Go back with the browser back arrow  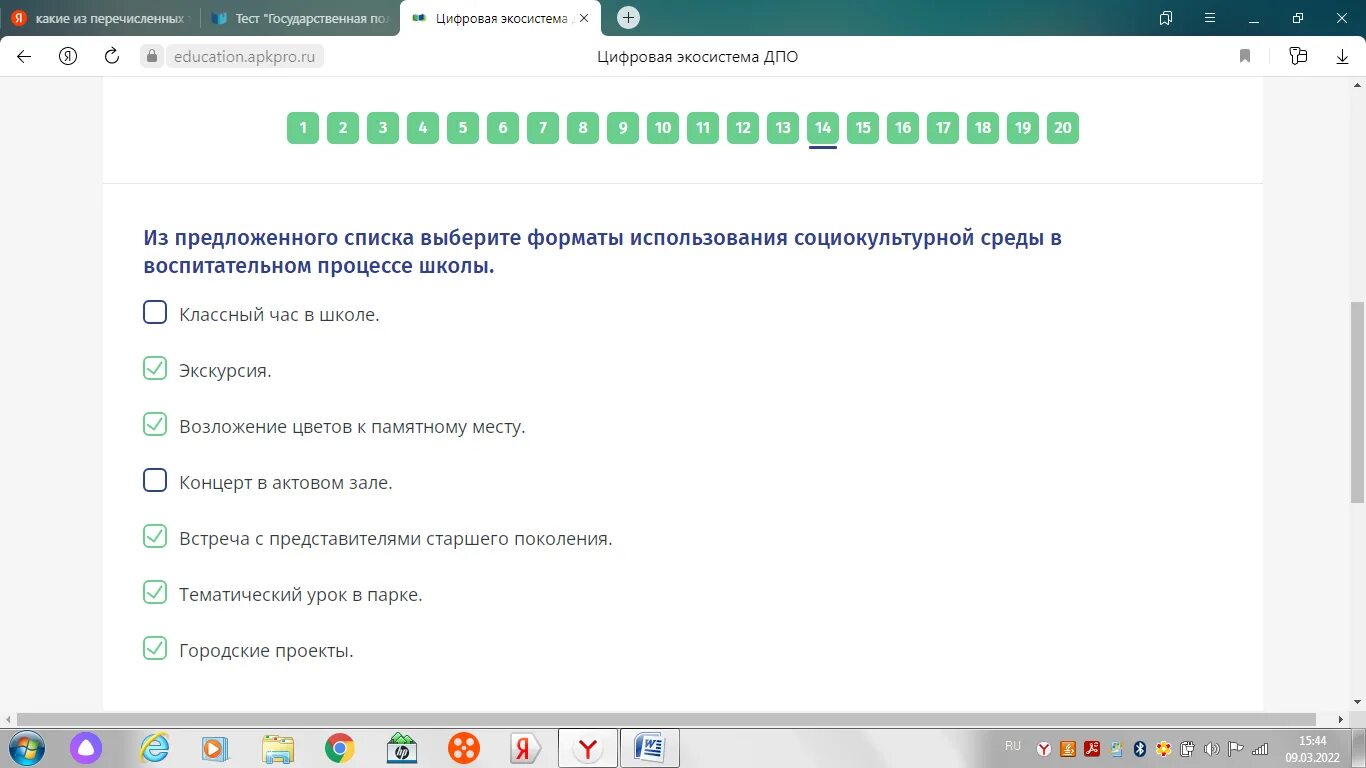tap(24, 57)
